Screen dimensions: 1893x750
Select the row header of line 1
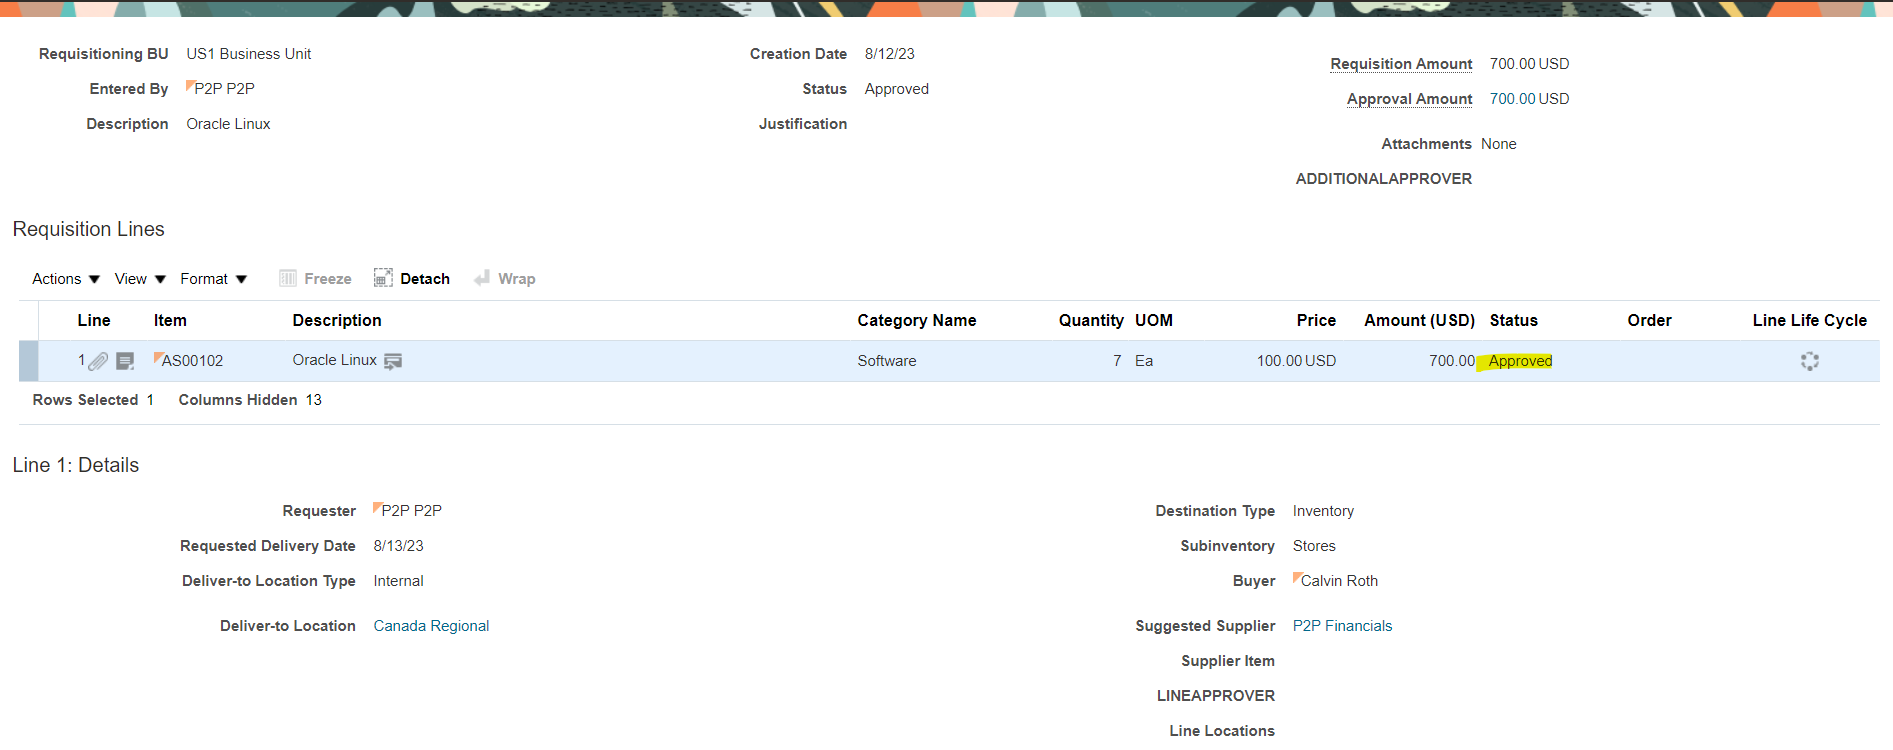click(x=28, y=361)
